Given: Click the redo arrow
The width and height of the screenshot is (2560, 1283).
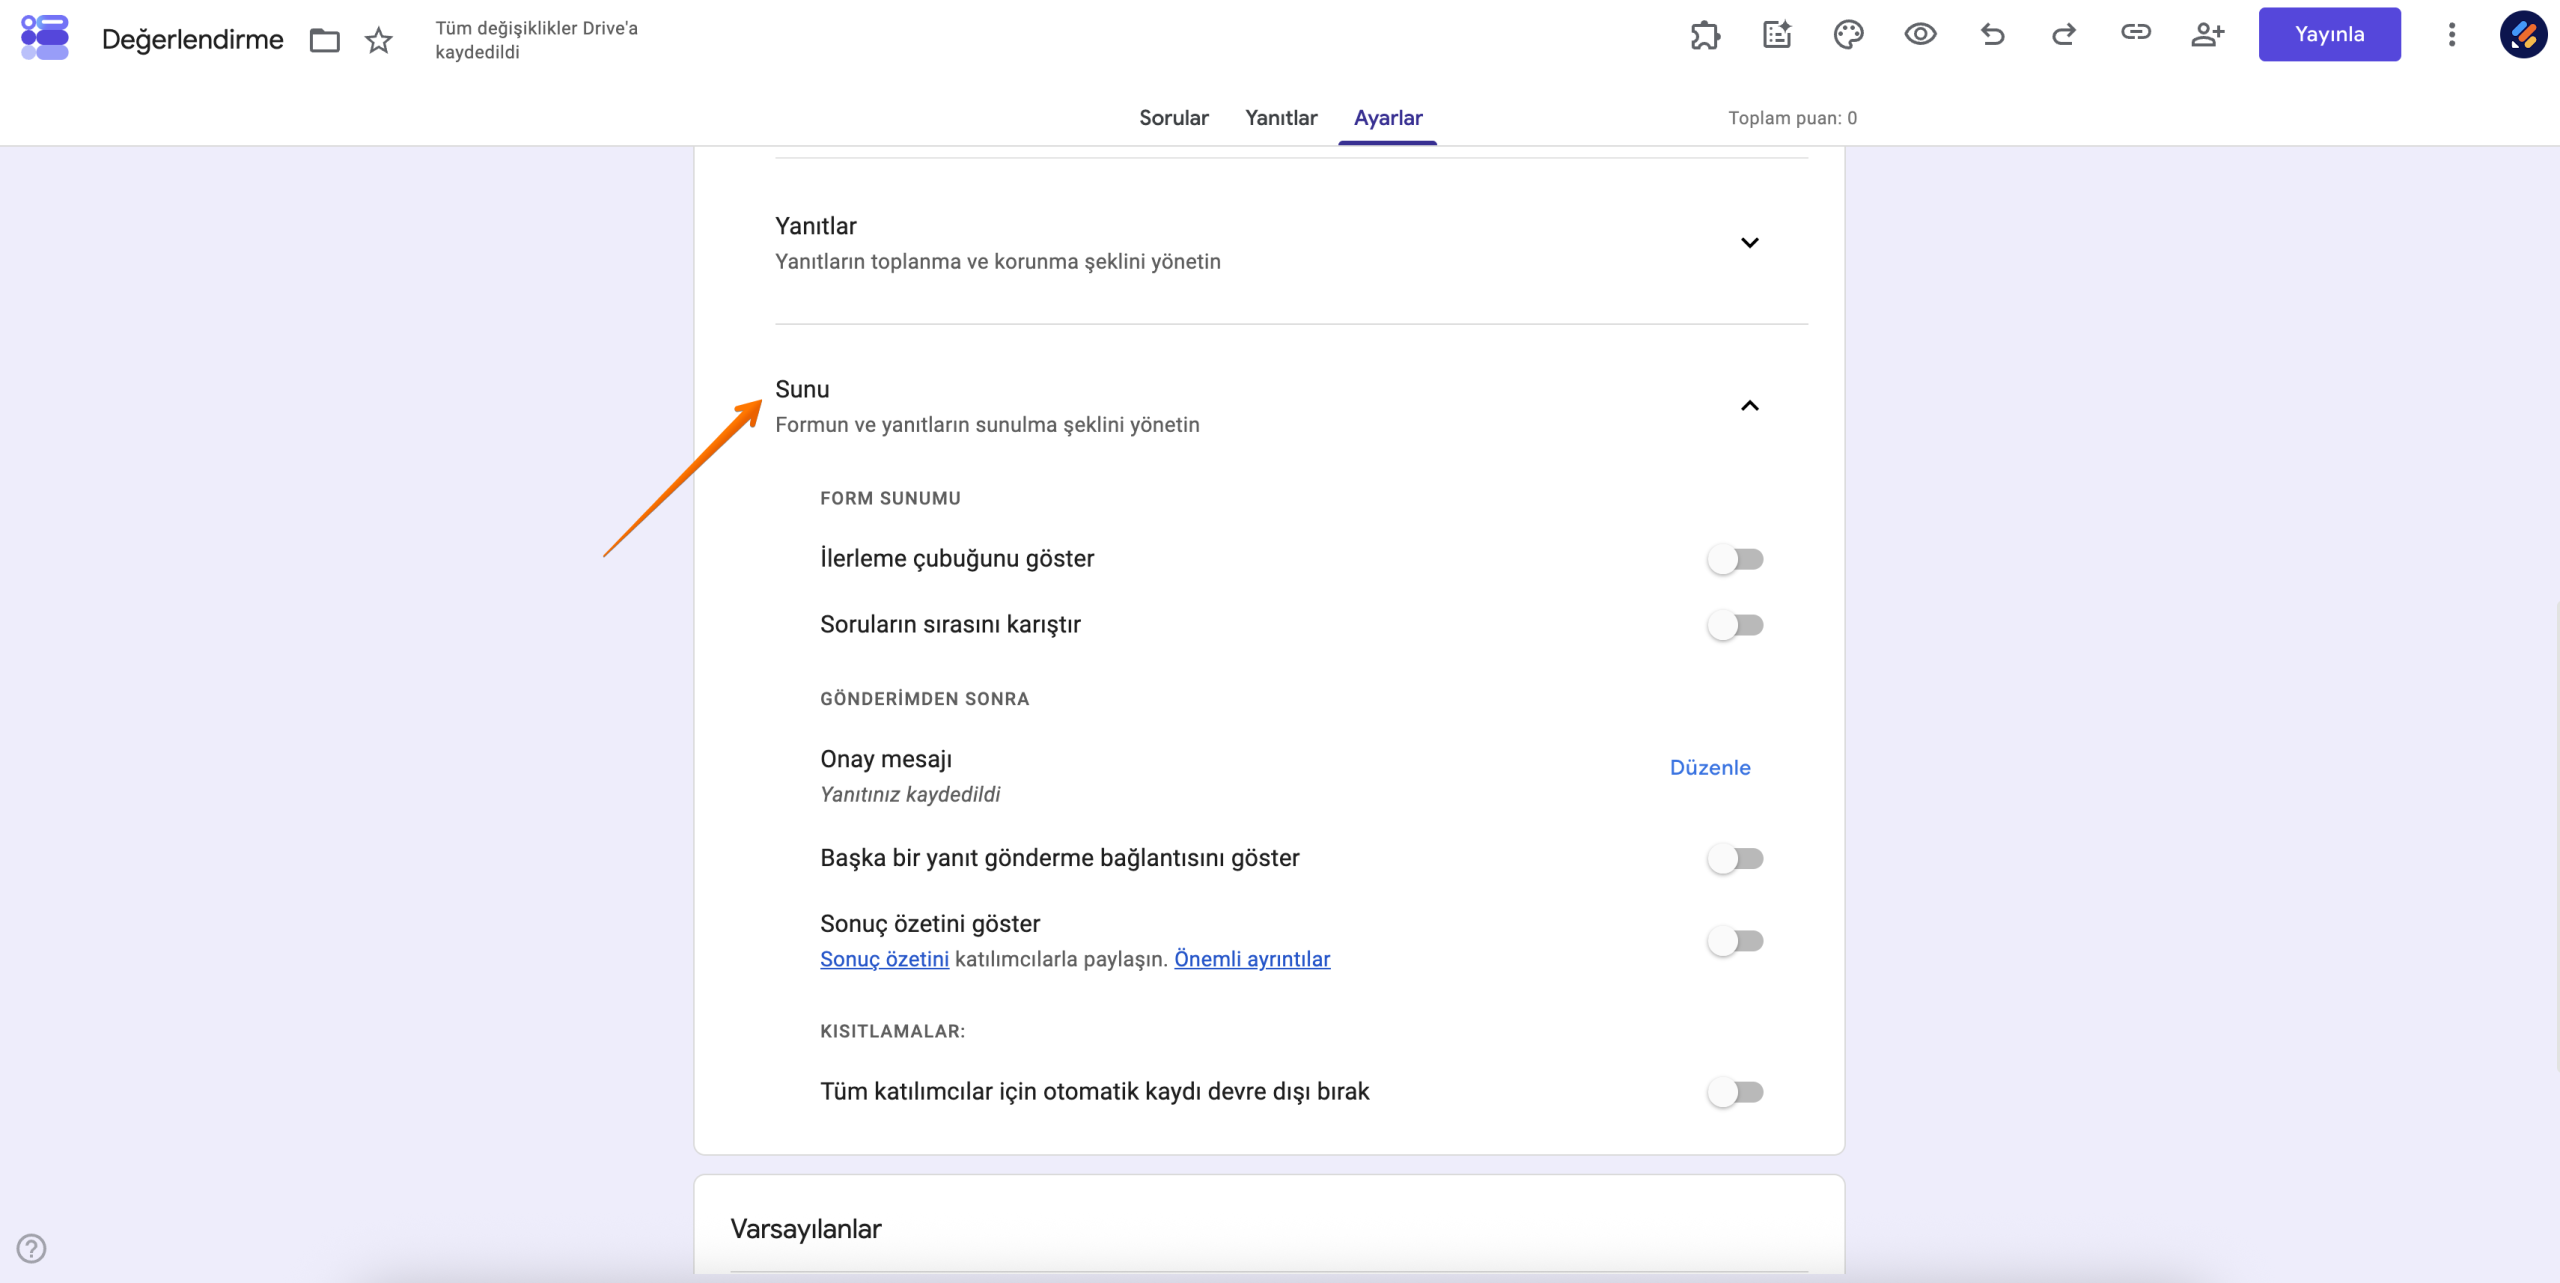Looking at the screenshot, I should point(2064,35).
